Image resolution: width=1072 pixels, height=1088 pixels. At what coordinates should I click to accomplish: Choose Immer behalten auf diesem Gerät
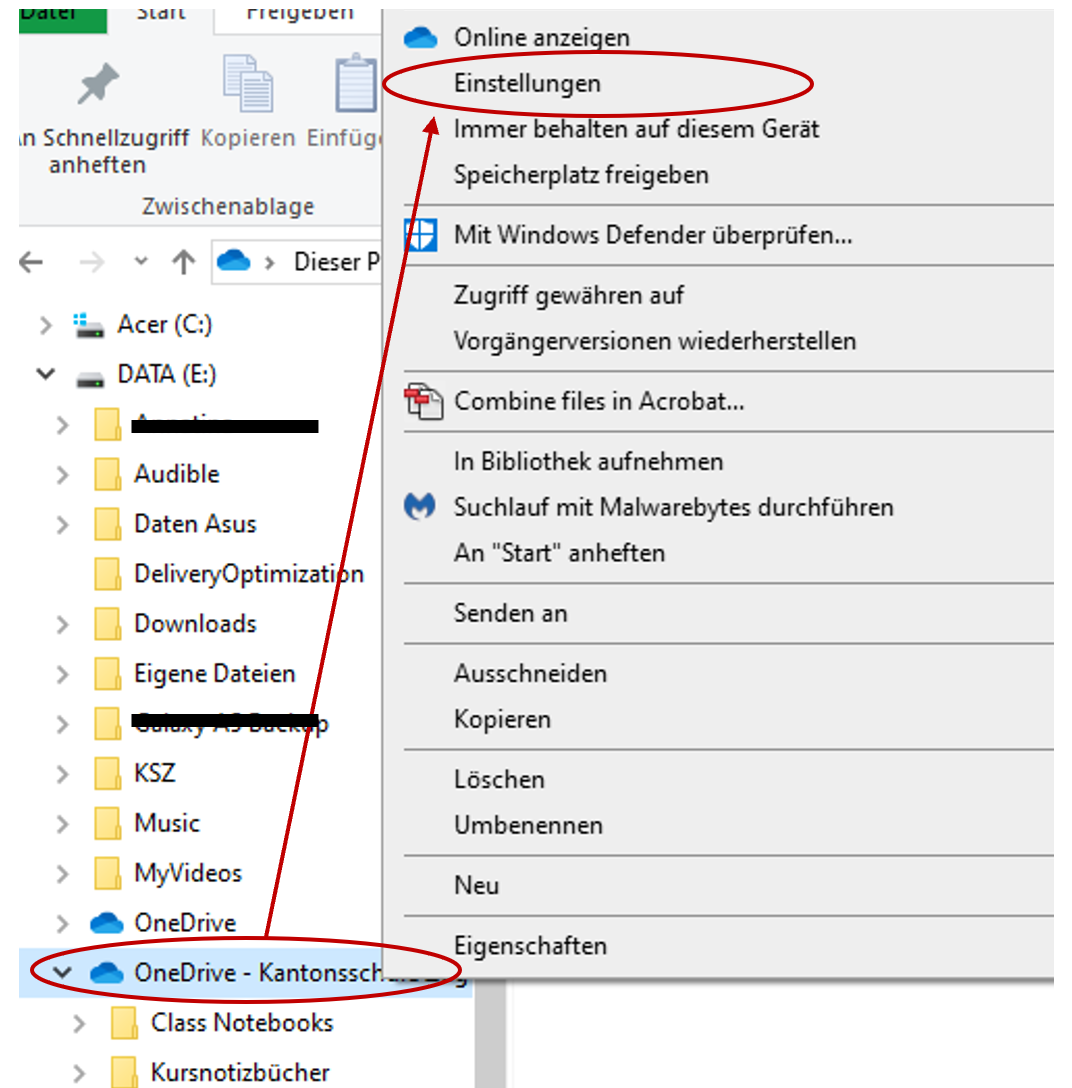tap(636, 129)
